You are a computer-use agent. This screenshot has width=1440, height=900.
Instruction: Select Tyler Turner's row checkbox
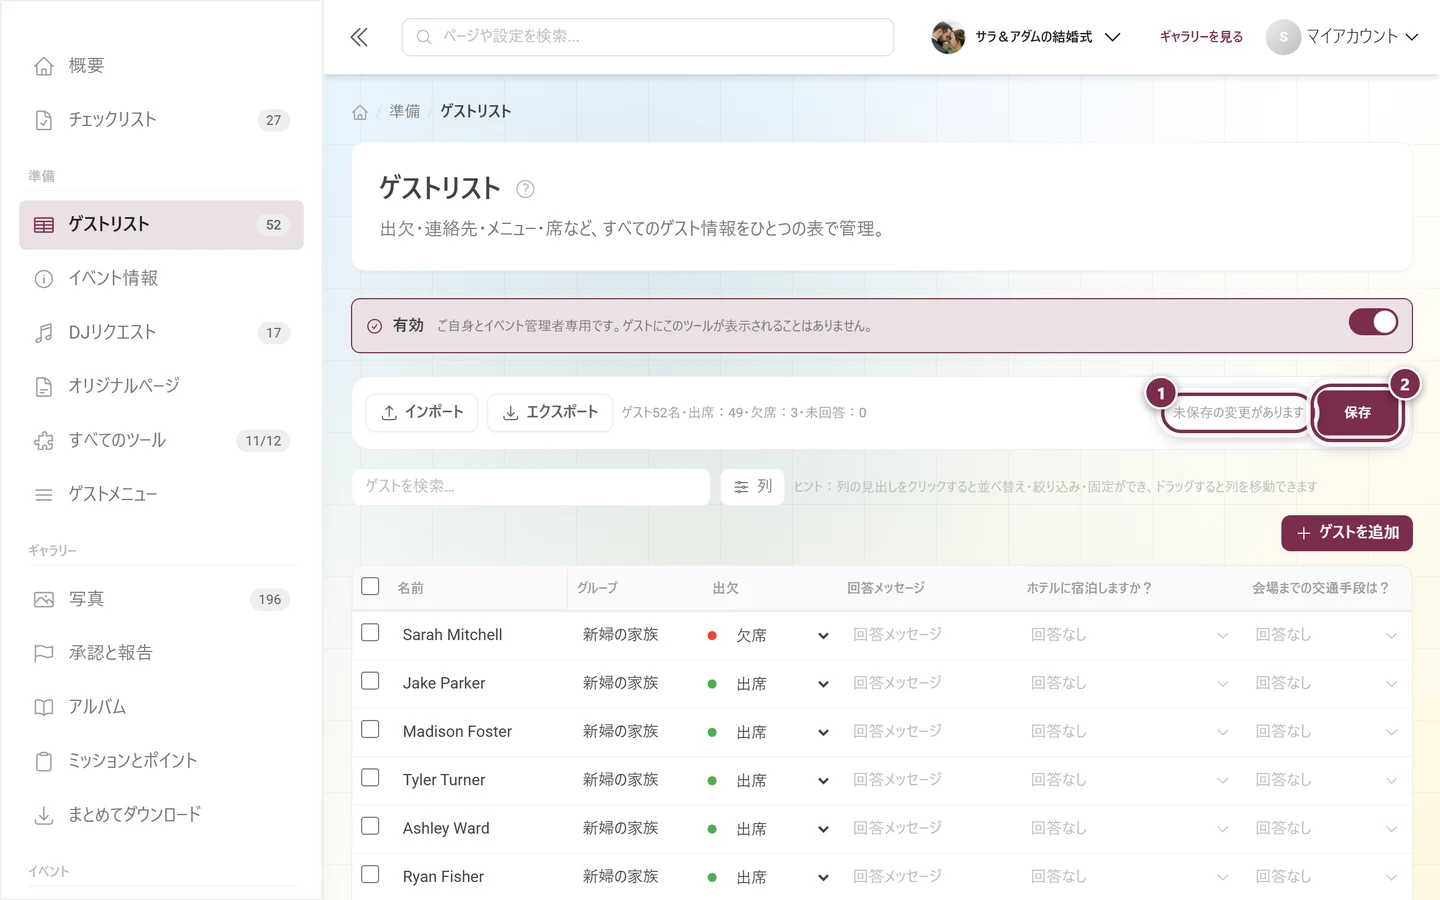[370, 778]
